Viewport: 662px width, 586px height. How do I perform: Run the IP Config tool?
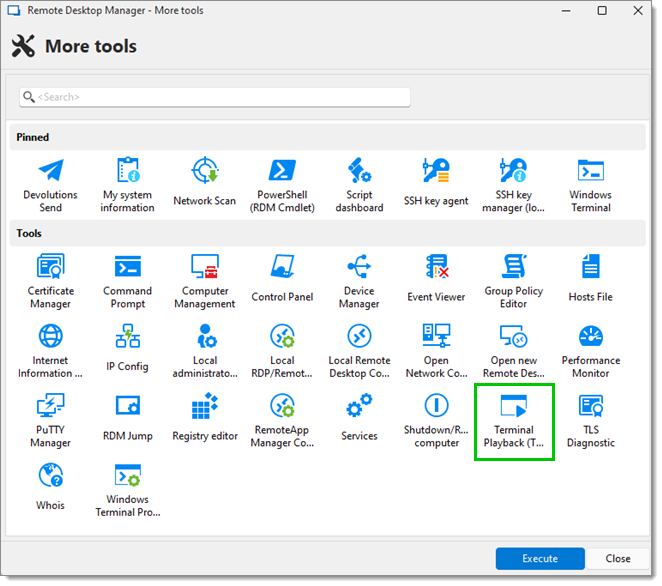point(128,350)
